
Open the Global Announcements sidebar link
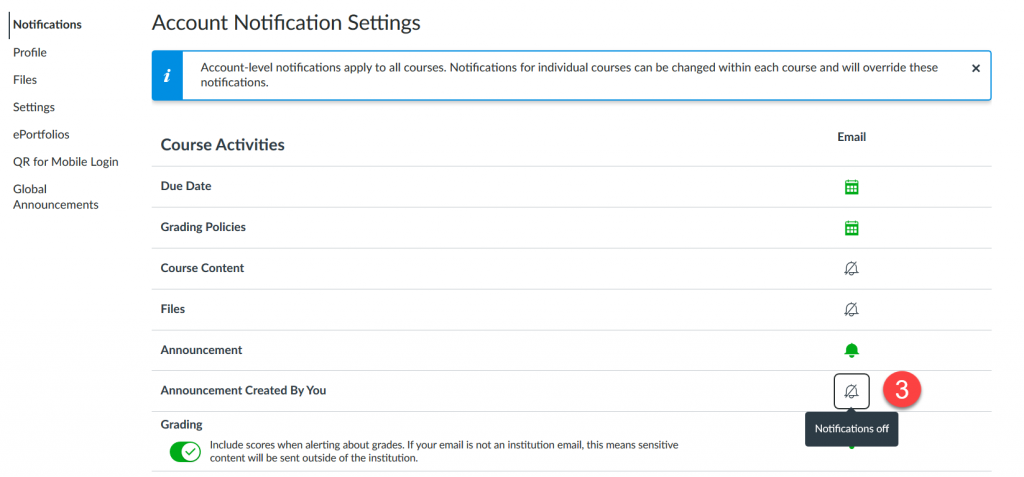coord(56,197)
